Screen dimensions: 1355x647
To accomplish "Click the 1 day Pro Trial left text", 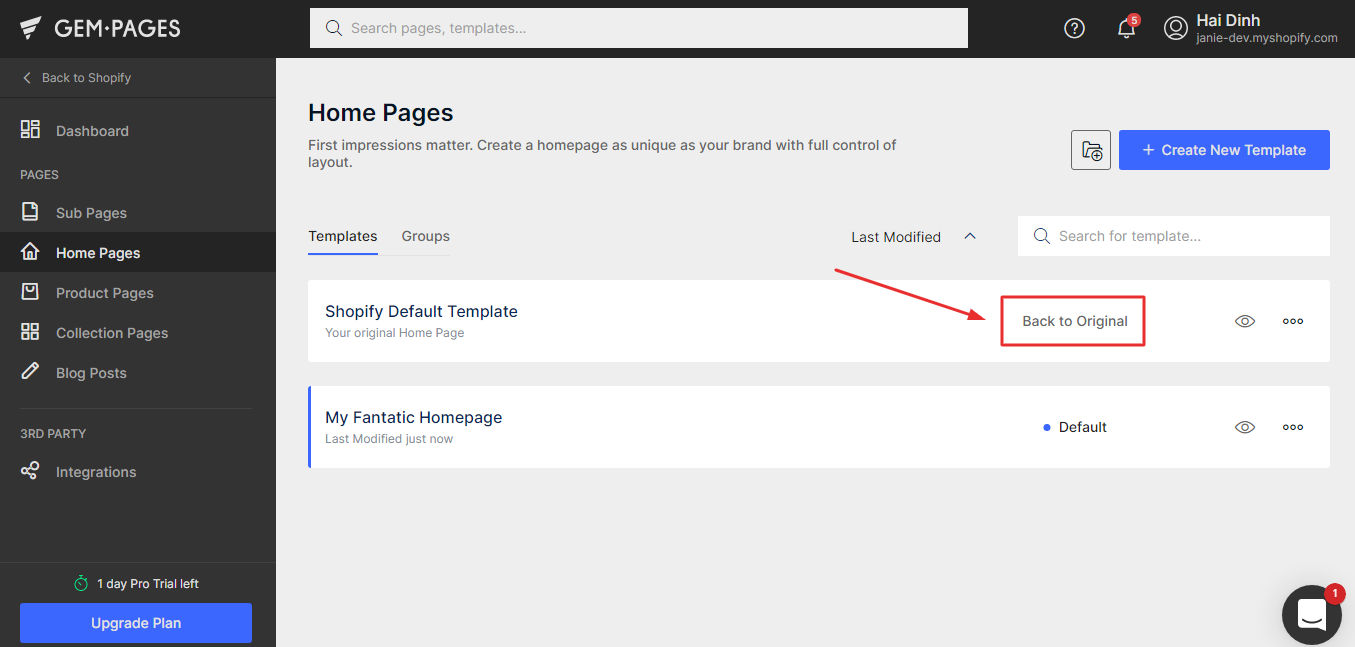I will click(x=148, y=584).
